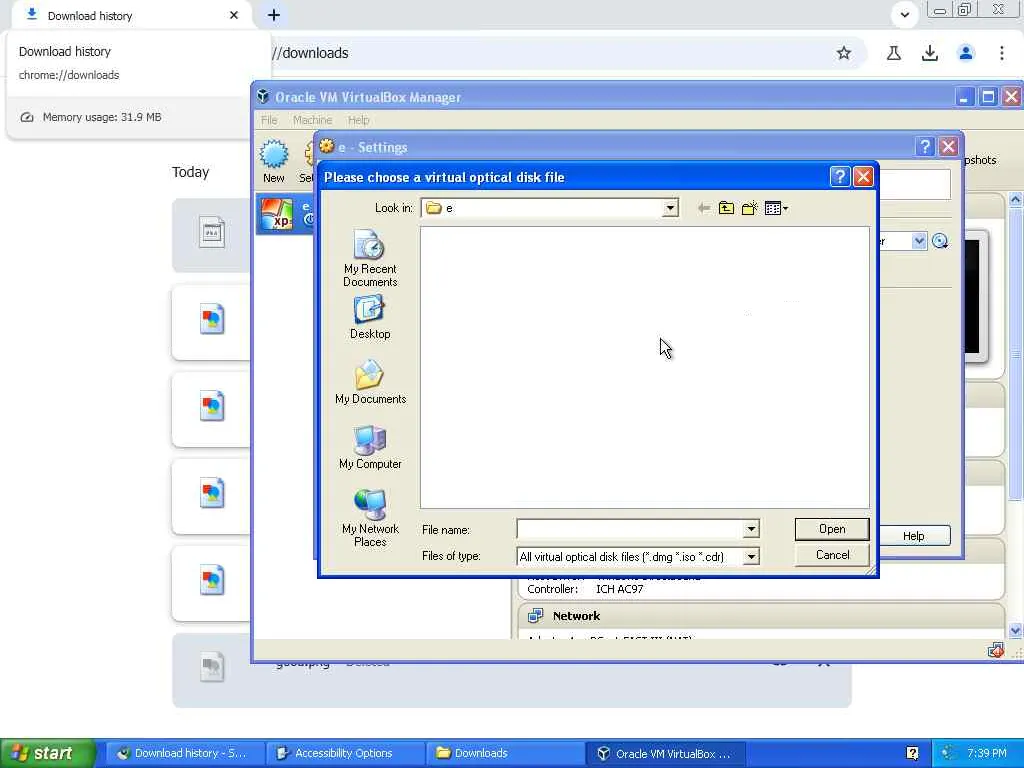
Task: Click the Help button in Settings dialog
Action: (913, 536)
